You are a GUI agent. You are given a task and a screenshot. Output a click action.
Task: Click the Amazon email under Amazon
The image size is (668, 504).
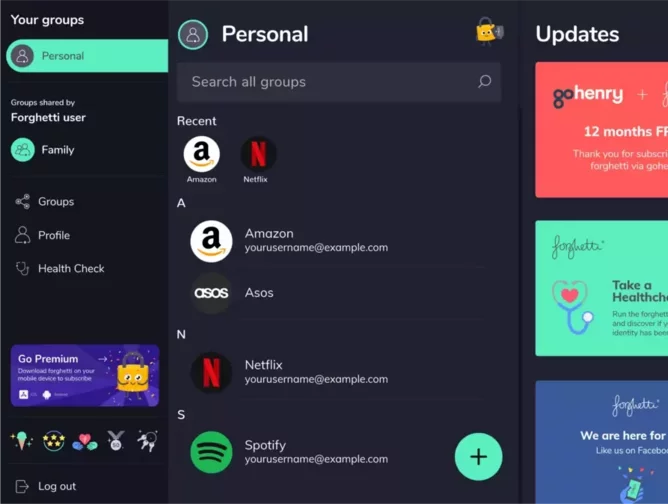point(316,248)
